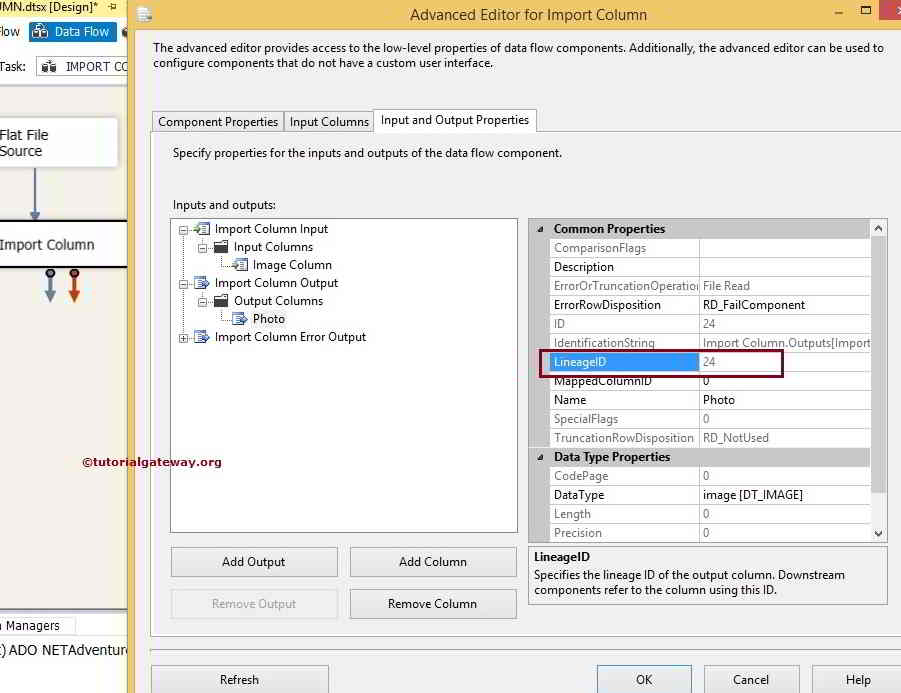Viewport: 901px width, 693px height.
Task: Select the Image Column item icon
Action: 241,265
